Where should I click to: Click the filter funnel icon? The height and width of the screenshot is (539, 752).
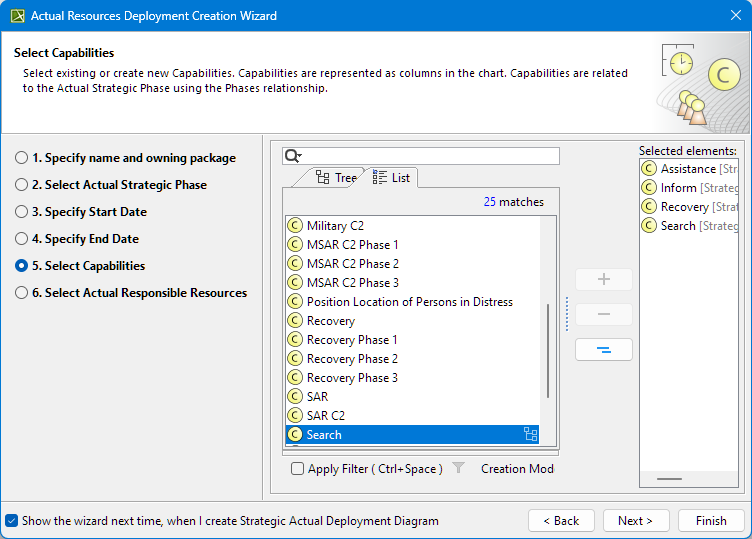point(459,468)
